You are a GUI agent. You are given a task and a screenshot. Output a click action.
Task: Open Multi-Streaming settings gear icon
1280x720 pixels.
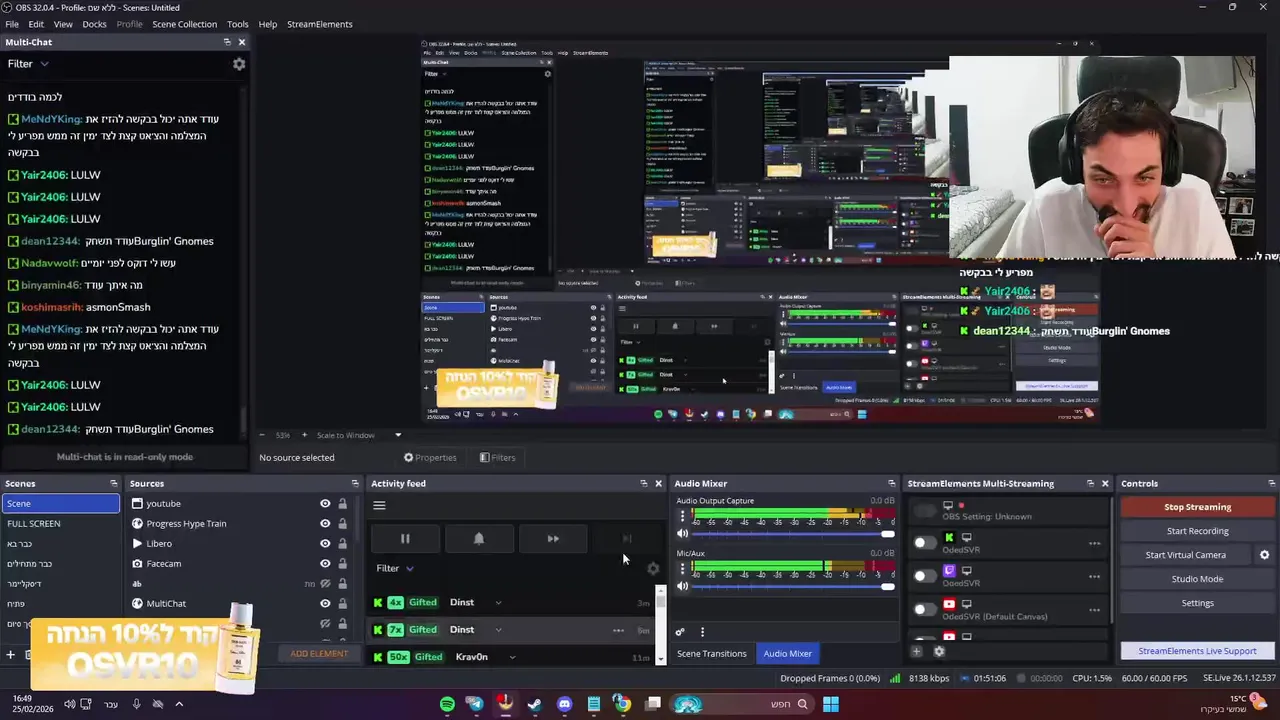[939, 652]
